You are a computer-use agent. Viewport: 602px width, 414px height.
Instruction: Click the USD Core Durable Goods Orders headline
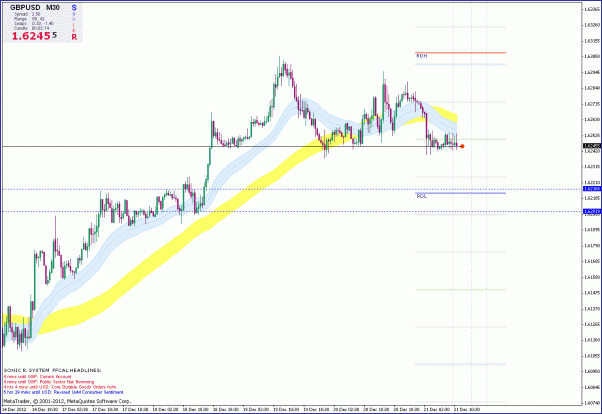point(60,387)
